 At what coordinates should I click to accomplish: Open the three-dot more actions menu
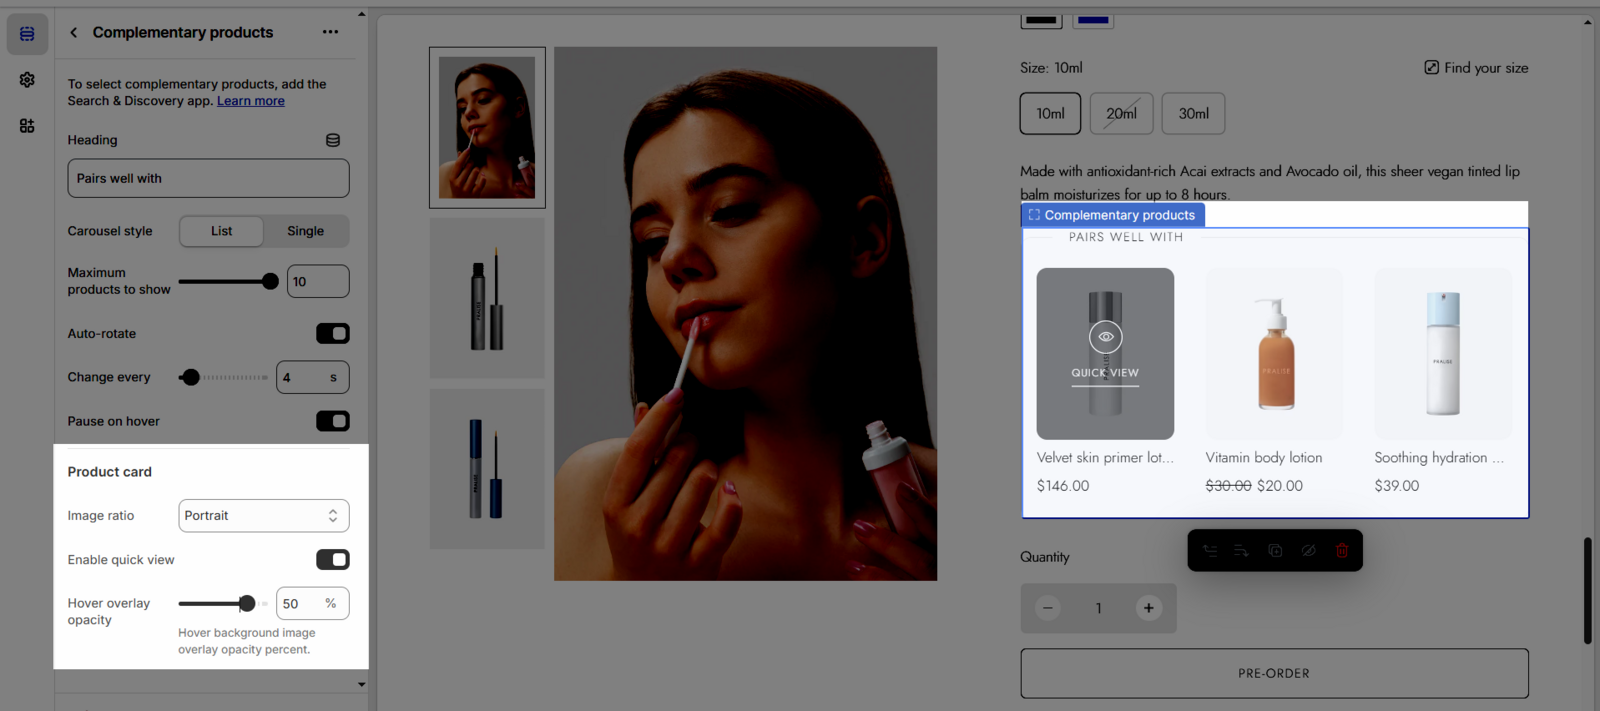(x=330, y=32)
